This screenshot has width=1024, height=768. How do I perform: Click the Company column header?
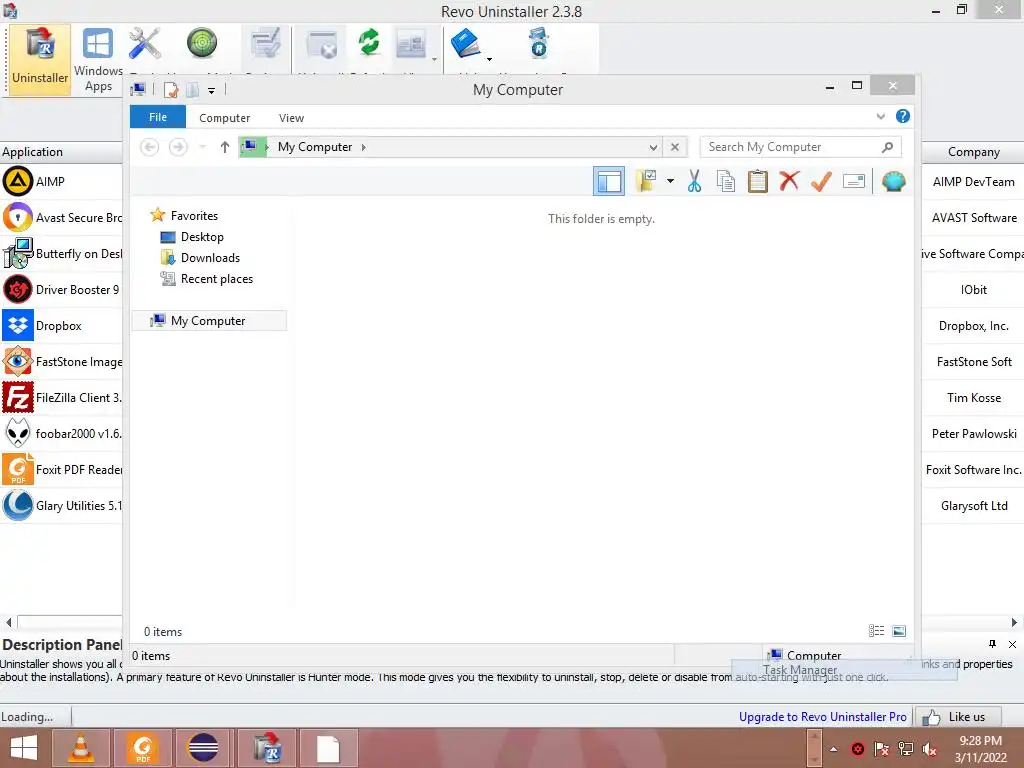(x=973, y=152)
